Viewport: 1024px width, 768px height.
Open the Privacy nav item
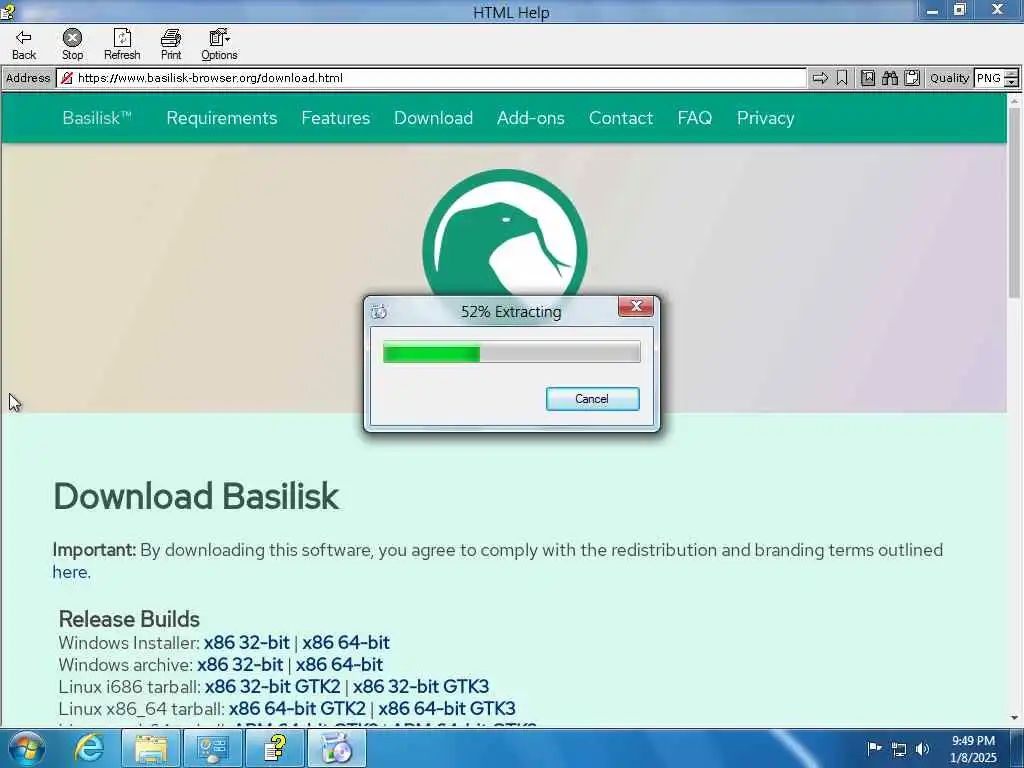(765, 118)
